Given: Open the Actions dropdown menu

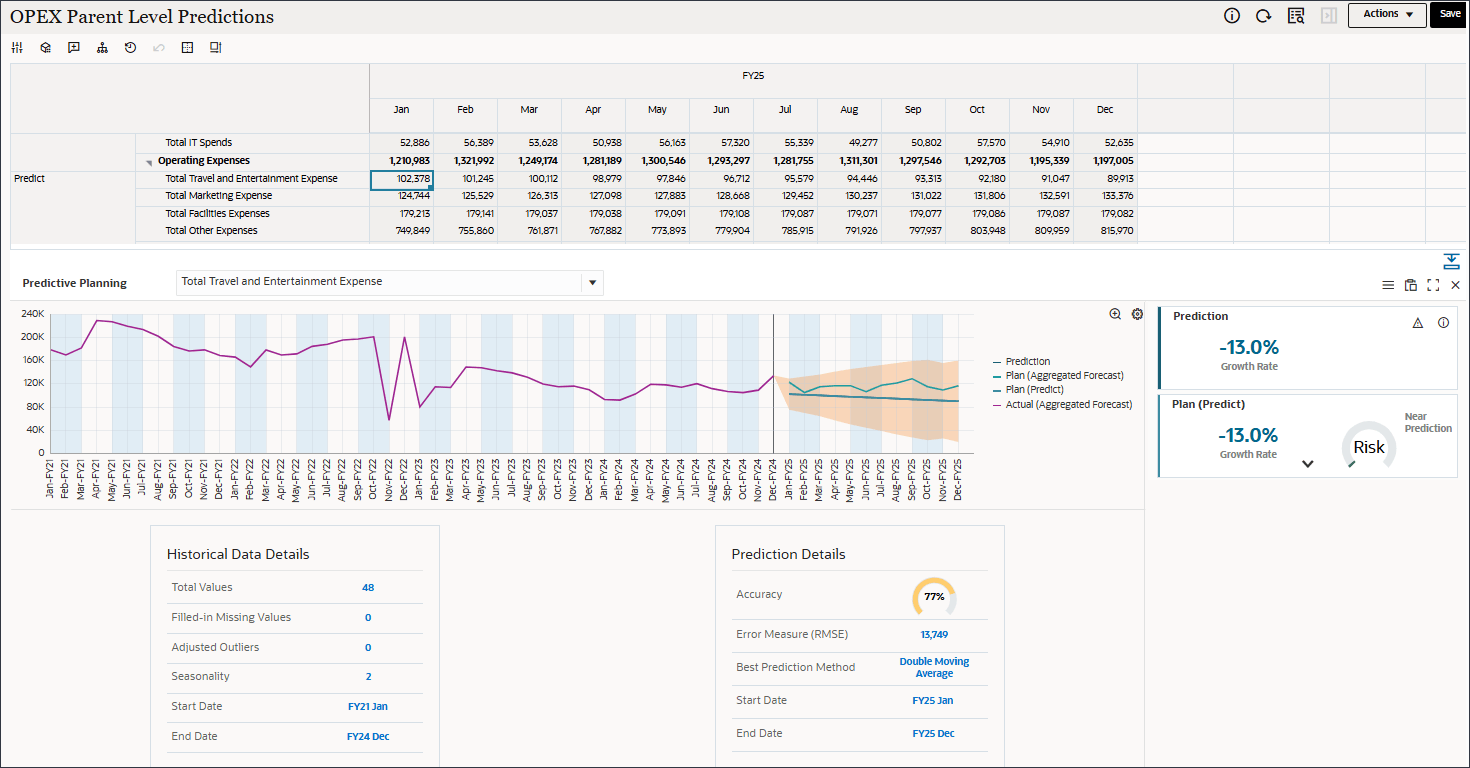Looking at the screenshot, I should [1386, 14].
